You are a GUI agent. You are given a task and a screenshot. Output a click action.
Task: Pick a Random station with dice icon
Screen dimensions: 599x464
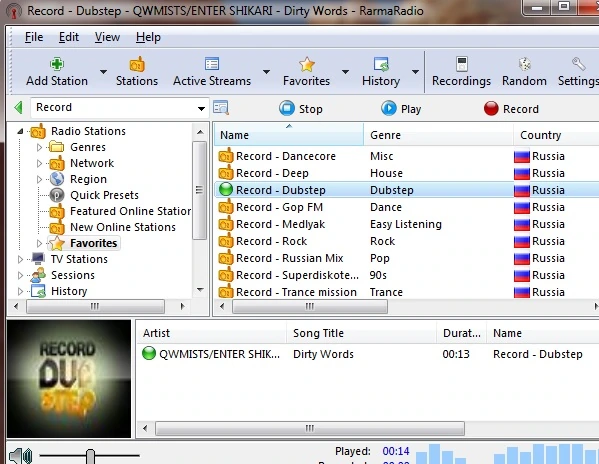524,64
